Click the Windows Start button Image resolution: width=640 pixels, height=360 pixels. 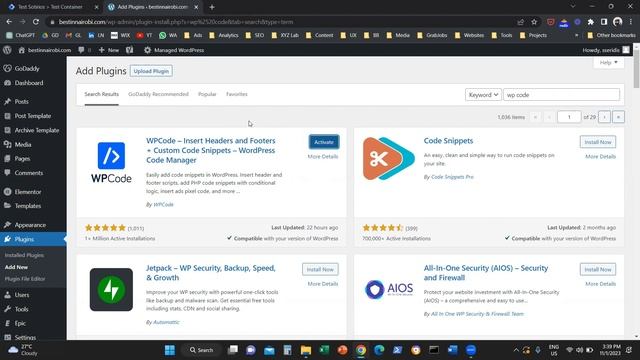(x=170, y=350)
